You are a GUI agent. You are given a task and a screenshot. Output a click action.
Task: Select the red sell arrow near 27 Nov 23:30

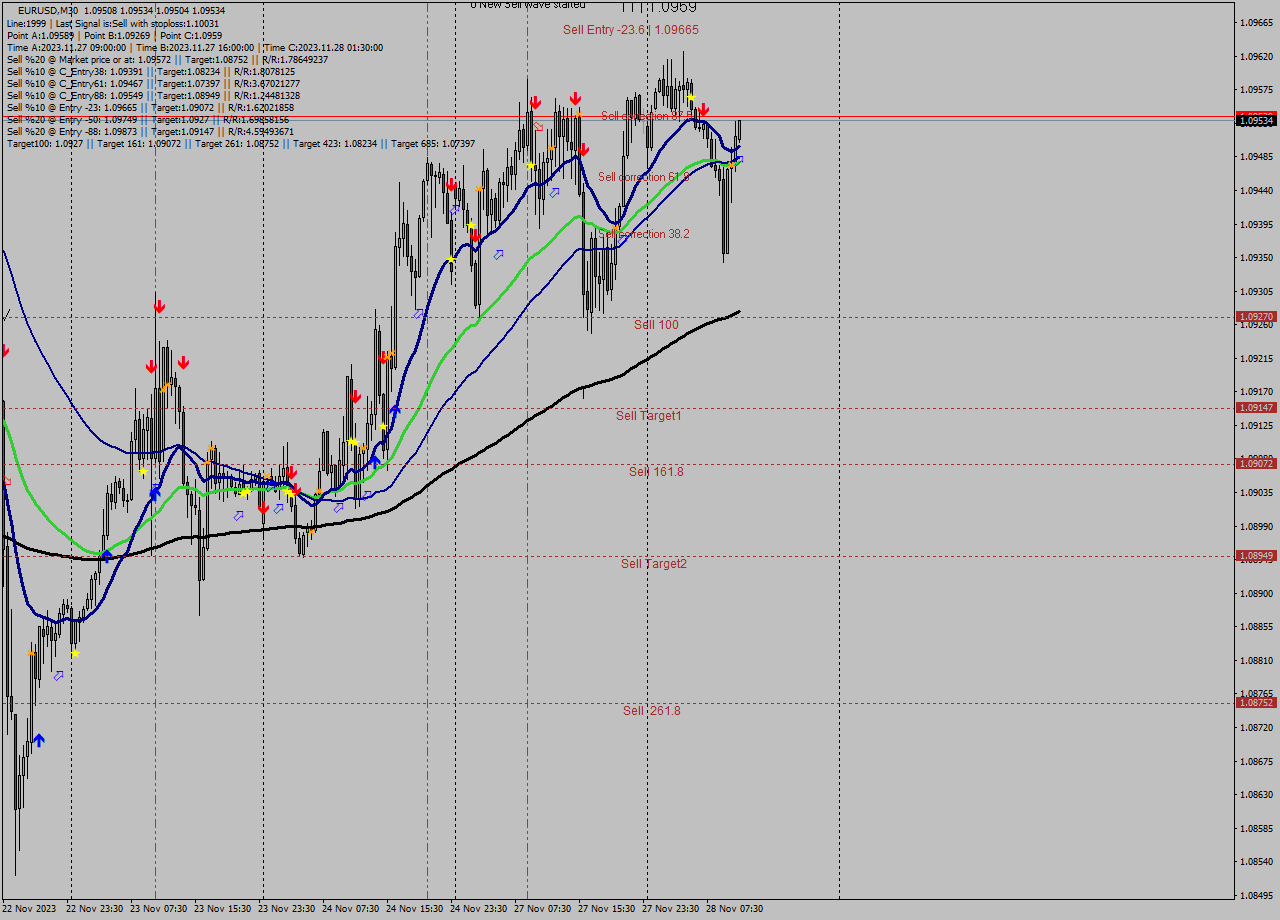coord(703,108)
